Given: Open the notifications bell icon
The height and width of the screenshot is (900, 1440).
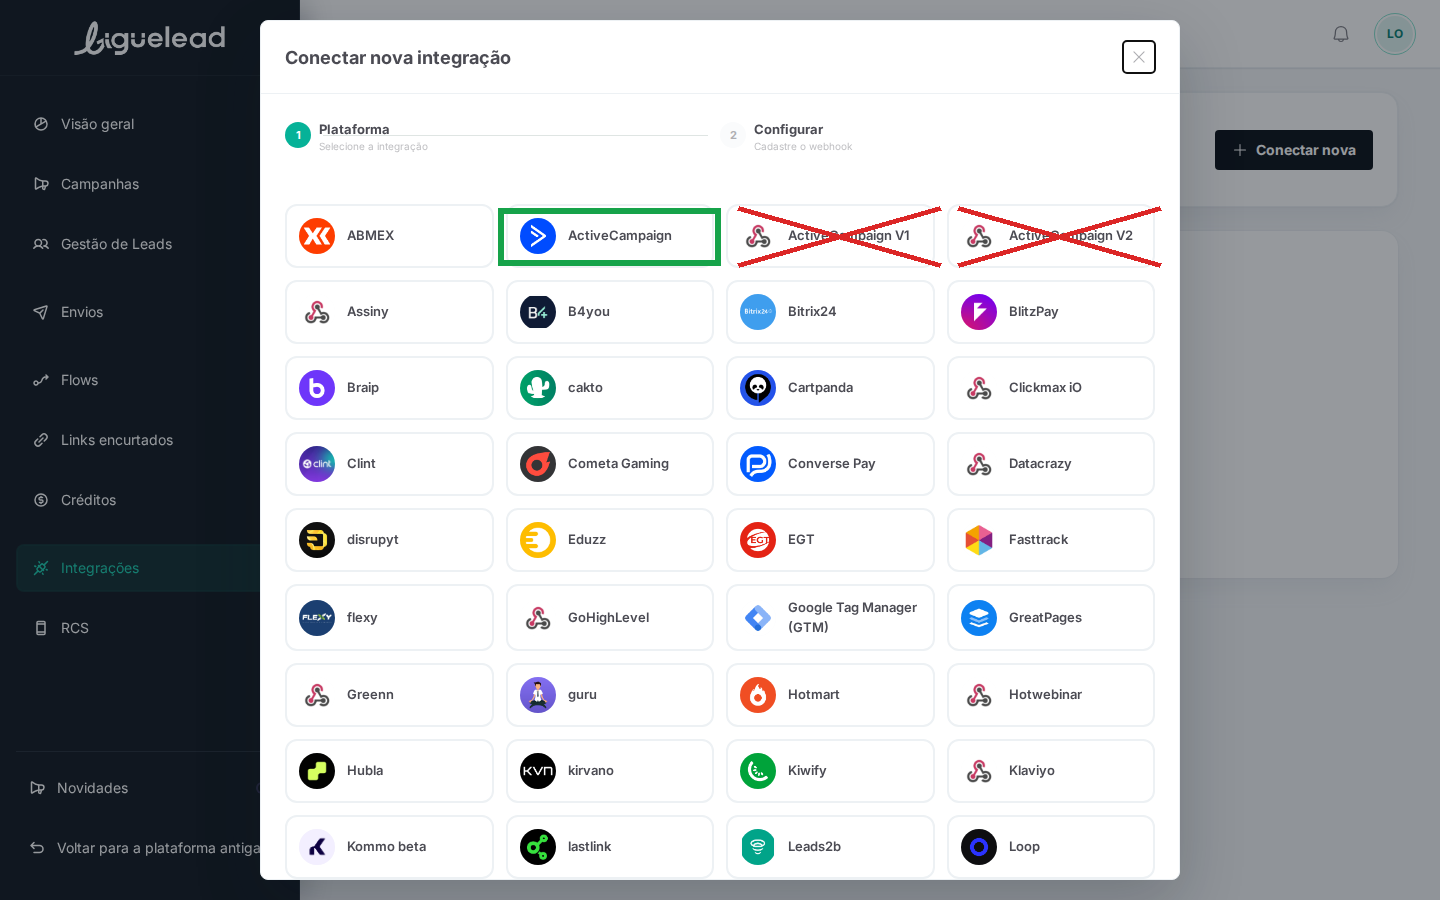Looking at the screenshot, I should coord(1341,34).
